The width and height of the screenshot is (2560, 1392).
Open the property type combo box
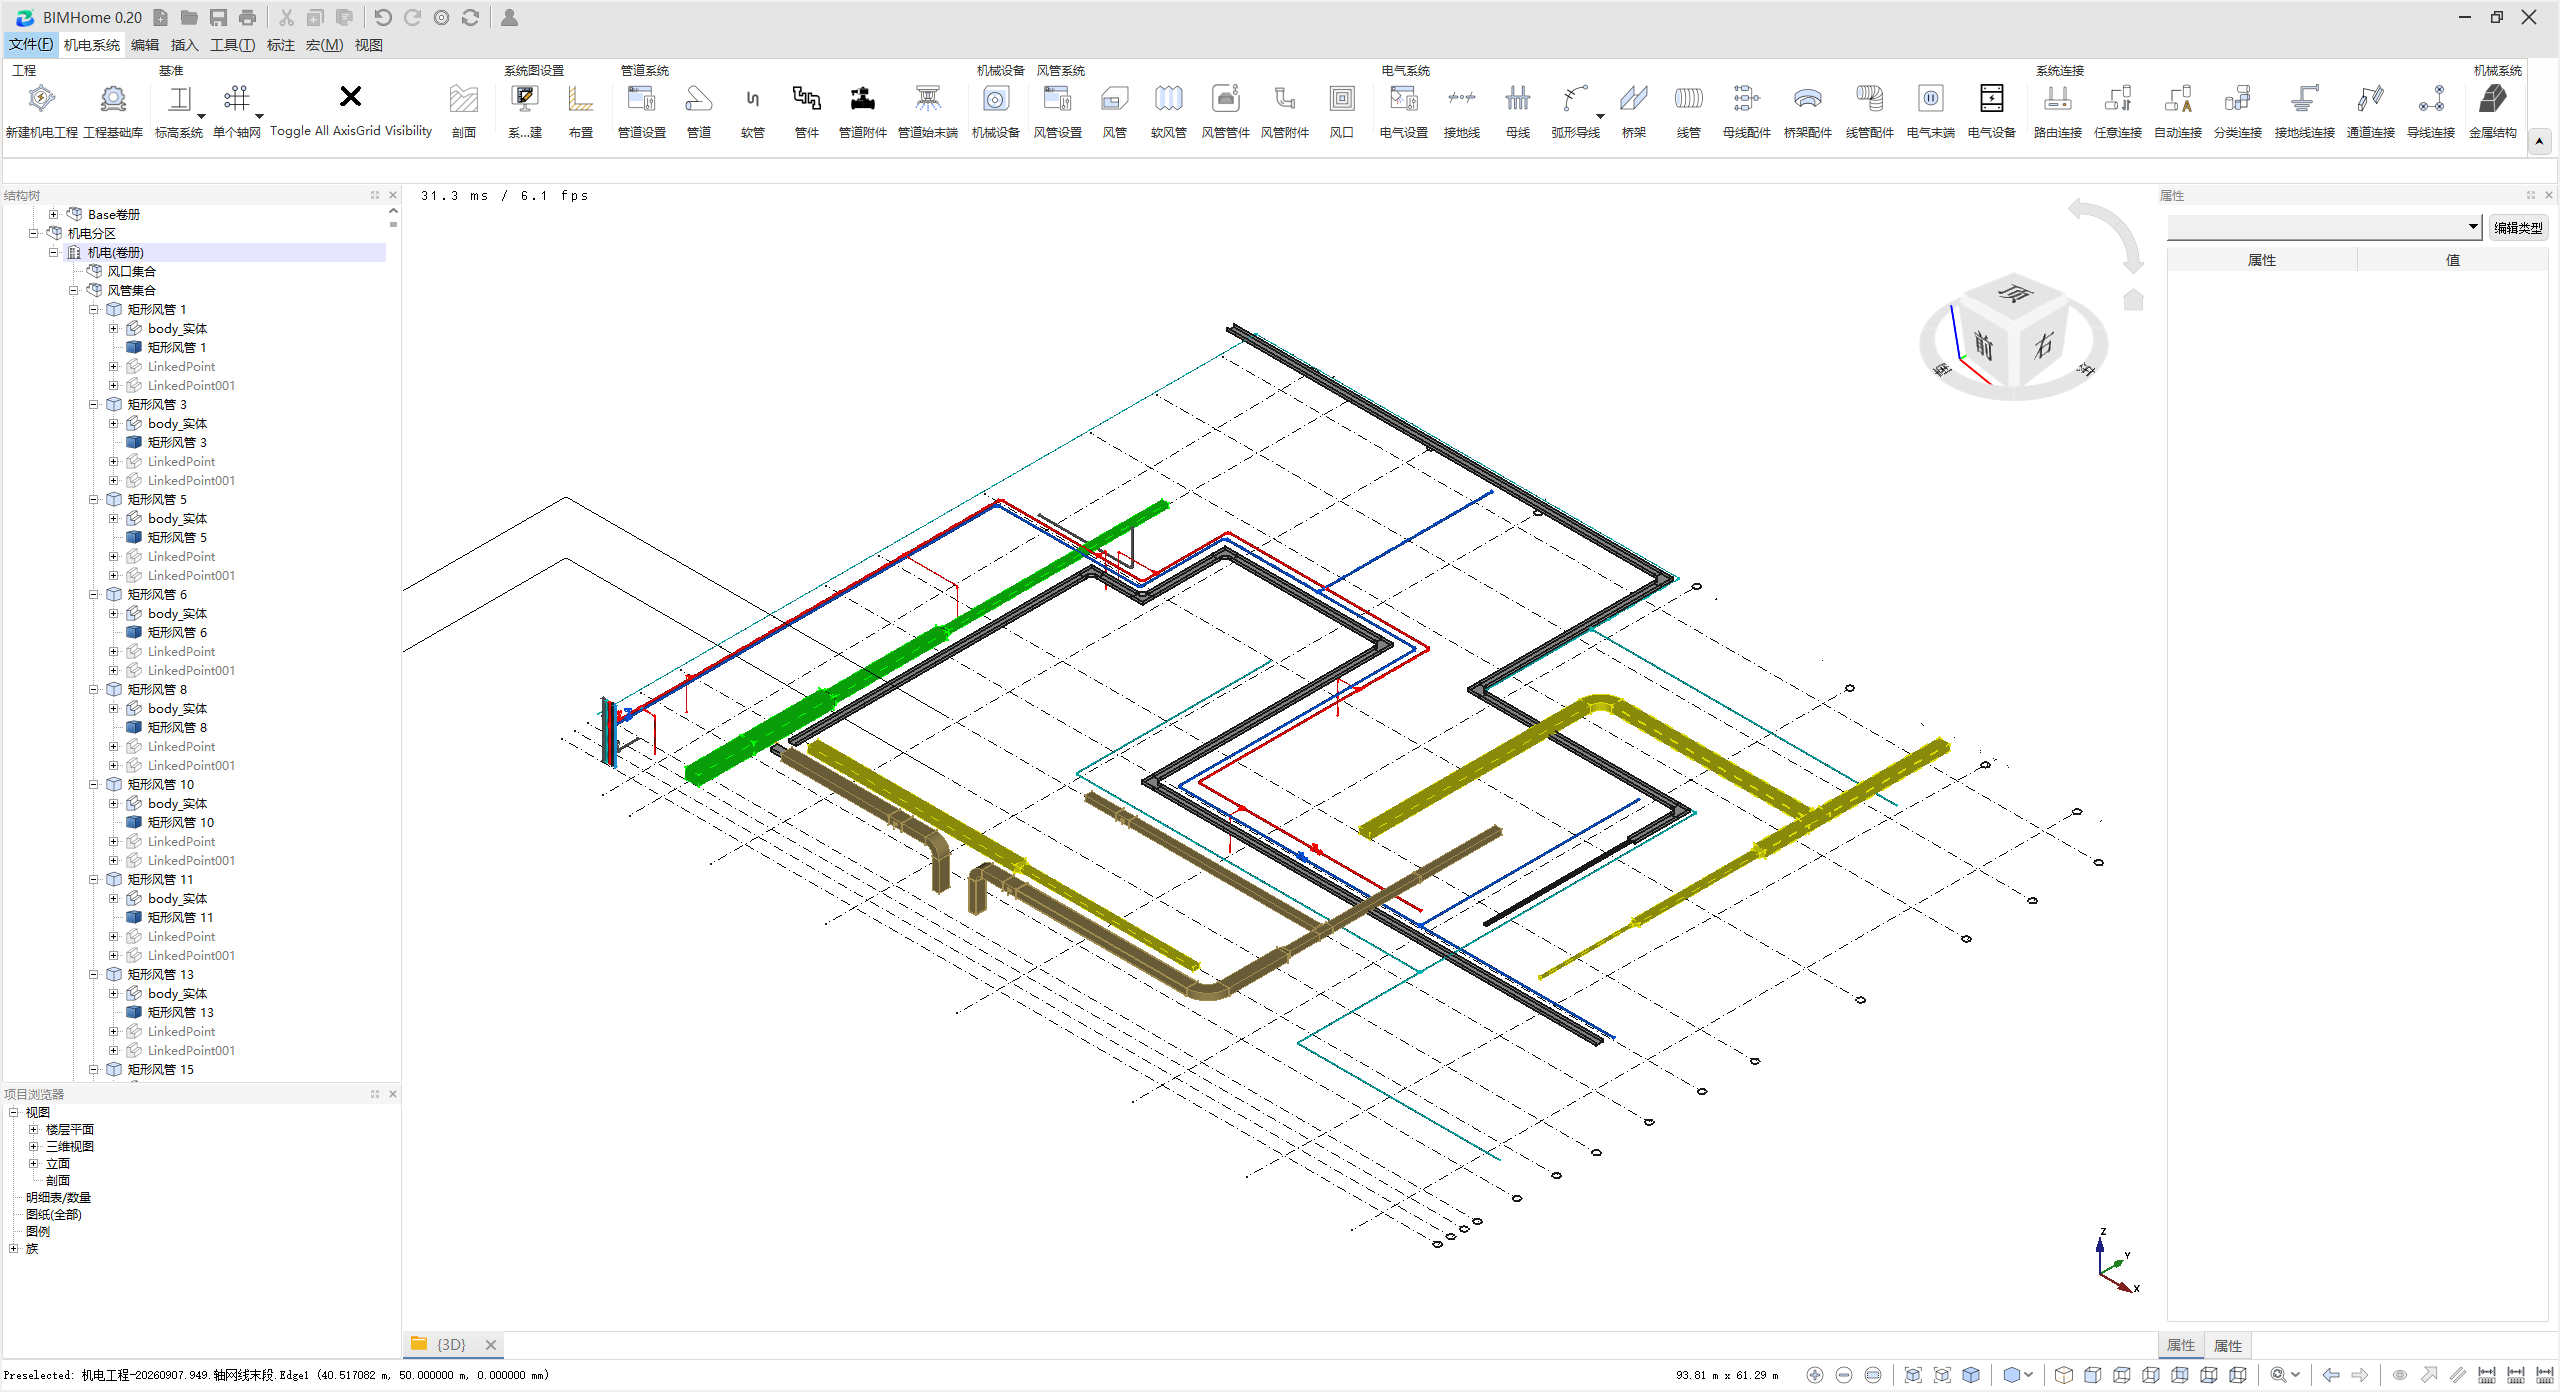click(x=2324, y=227)
